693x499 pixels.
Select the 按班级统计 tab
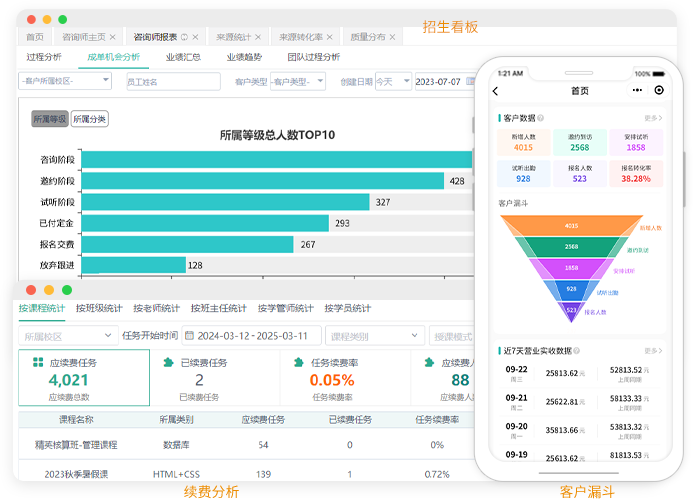pos(99,308)
